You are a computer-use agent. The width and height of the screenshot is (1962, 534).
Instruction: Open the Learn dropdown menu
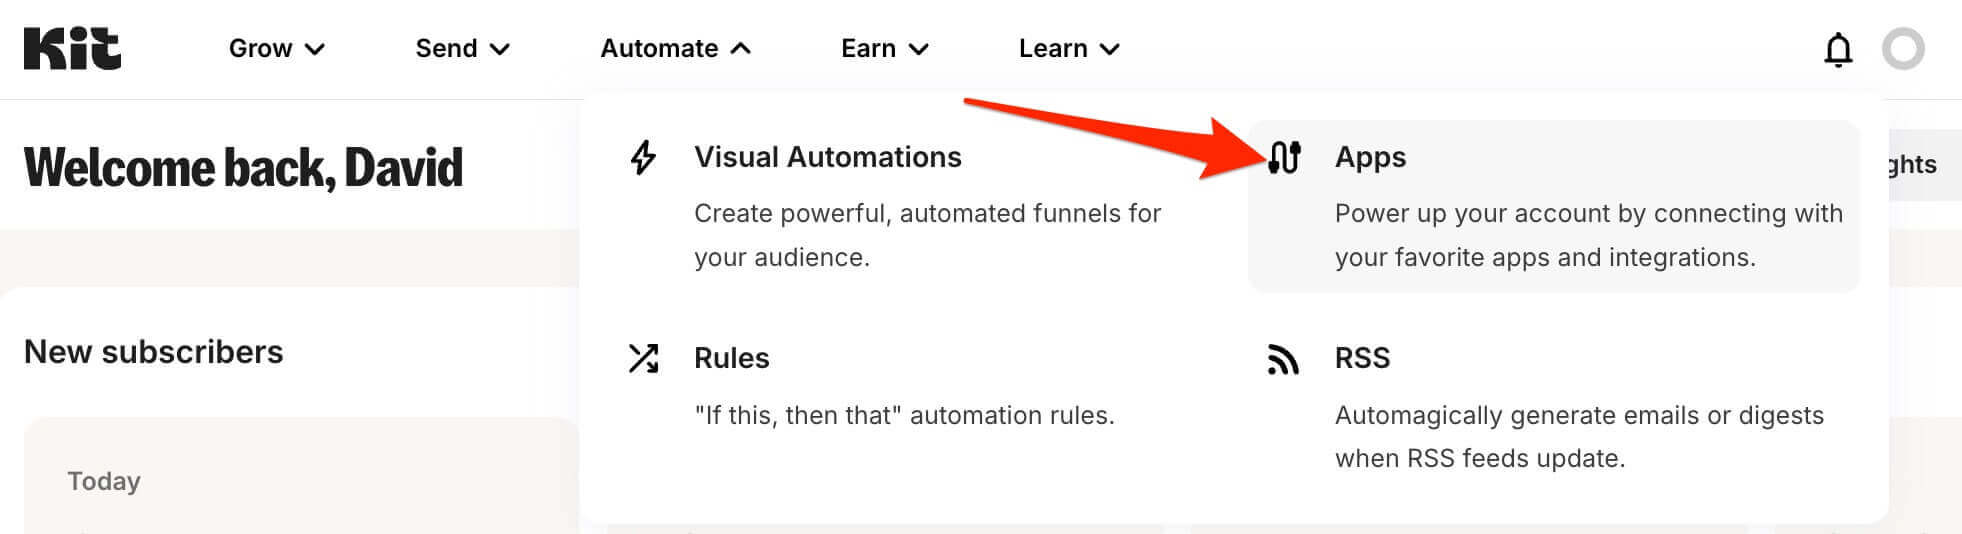(1068, 49)
